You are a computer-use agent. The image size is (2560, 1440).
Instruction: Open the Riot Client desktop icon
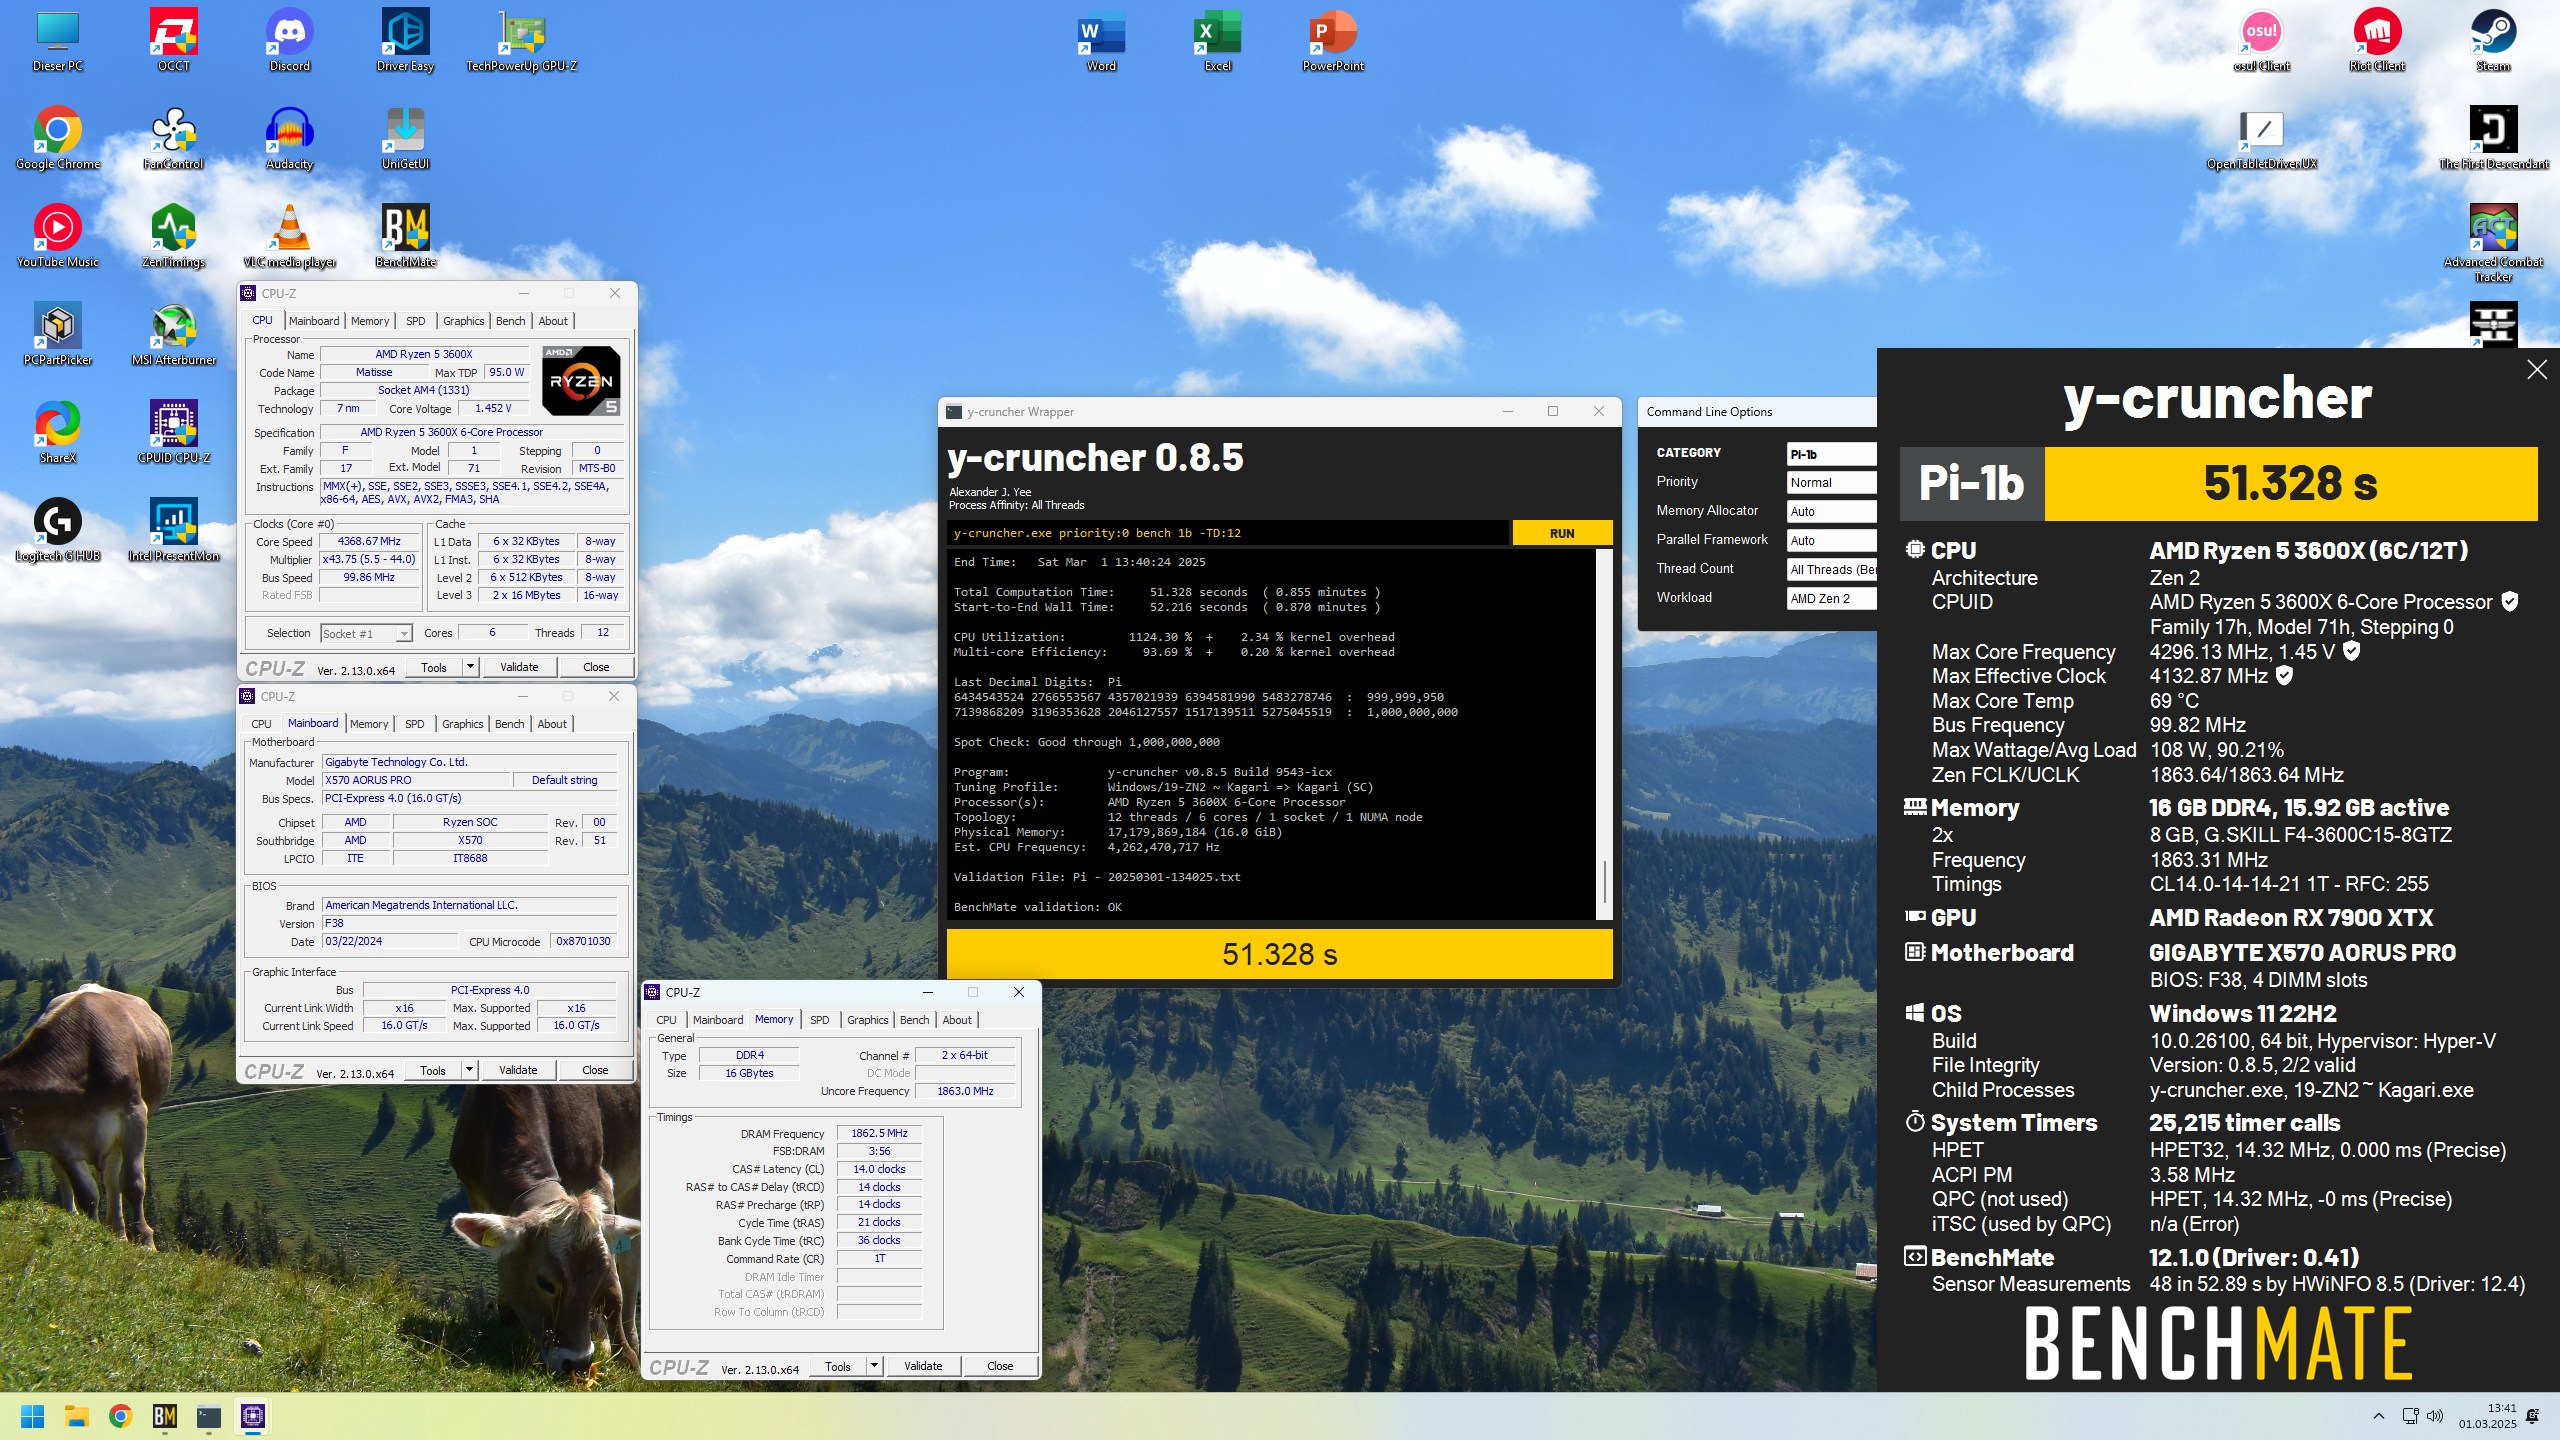[2377, 40]
